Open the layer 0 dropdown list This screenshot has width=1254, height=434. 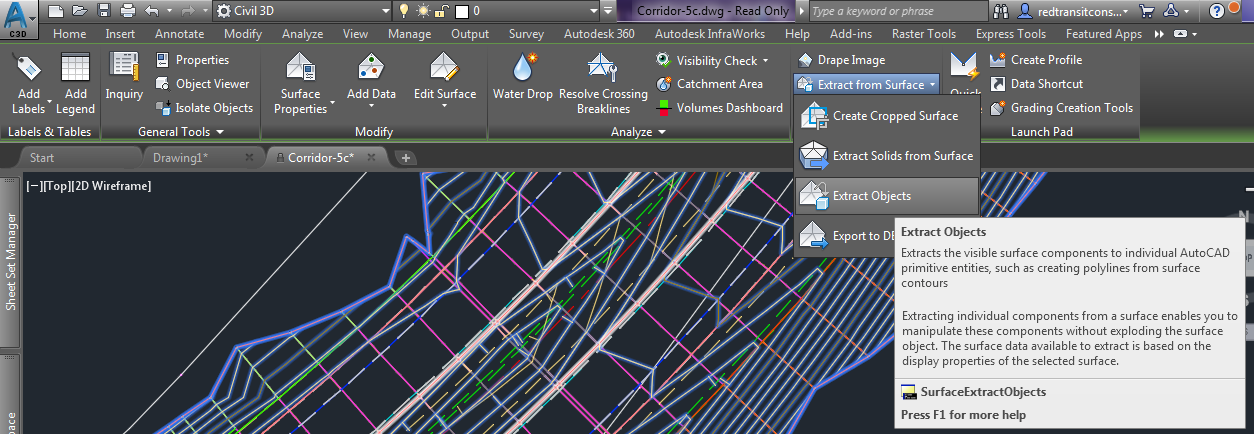point(592,11)
